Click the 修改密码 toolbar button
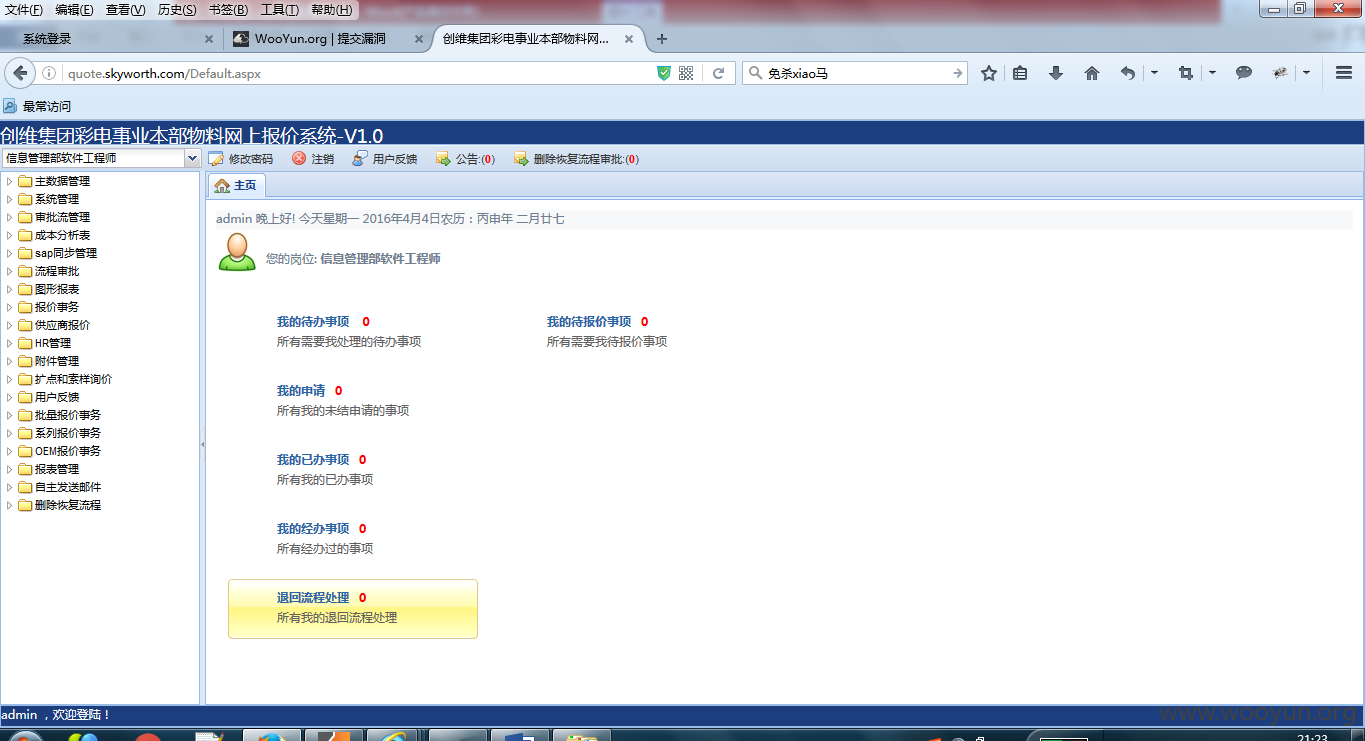The width and height of the screenshot is (1365, 741). 241,159
